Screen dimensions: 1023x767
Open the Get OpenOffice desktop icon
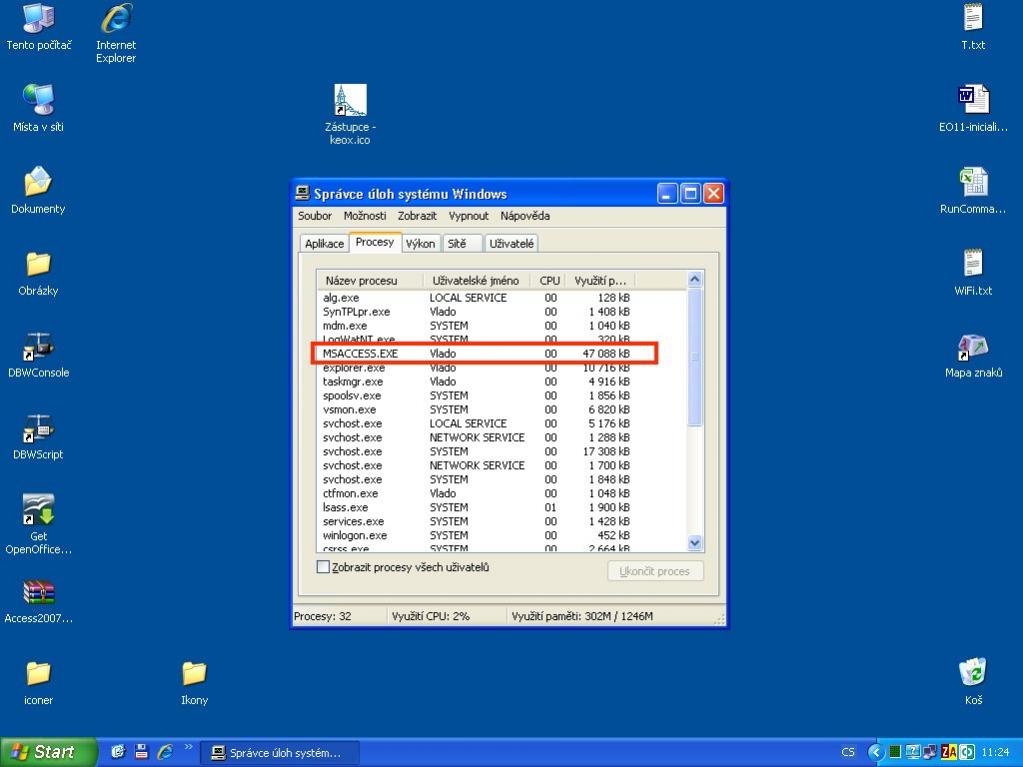click(x=38, y=510)
